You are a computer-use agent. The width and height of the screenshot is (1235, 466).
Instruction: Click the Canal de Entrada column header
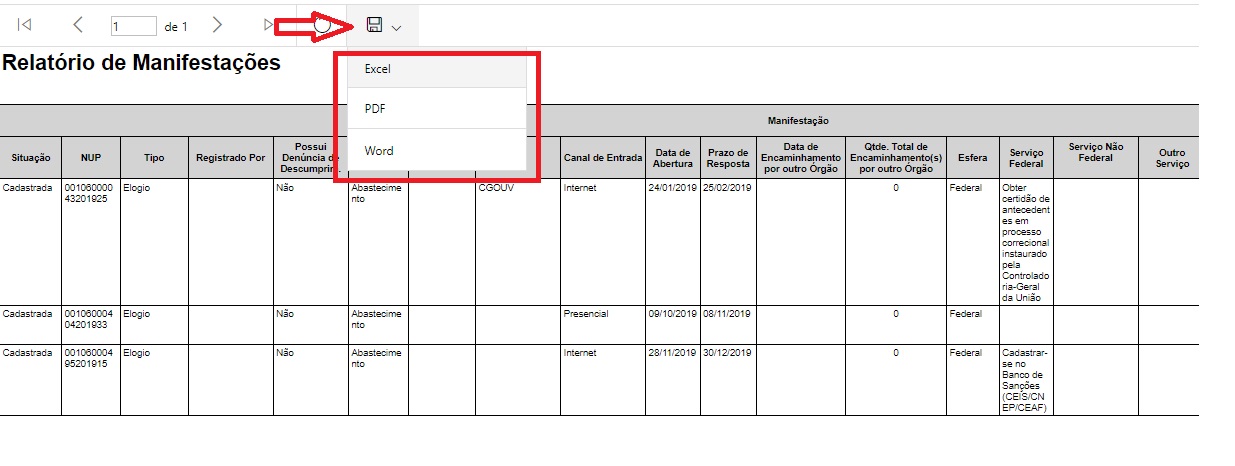(603, 158)
